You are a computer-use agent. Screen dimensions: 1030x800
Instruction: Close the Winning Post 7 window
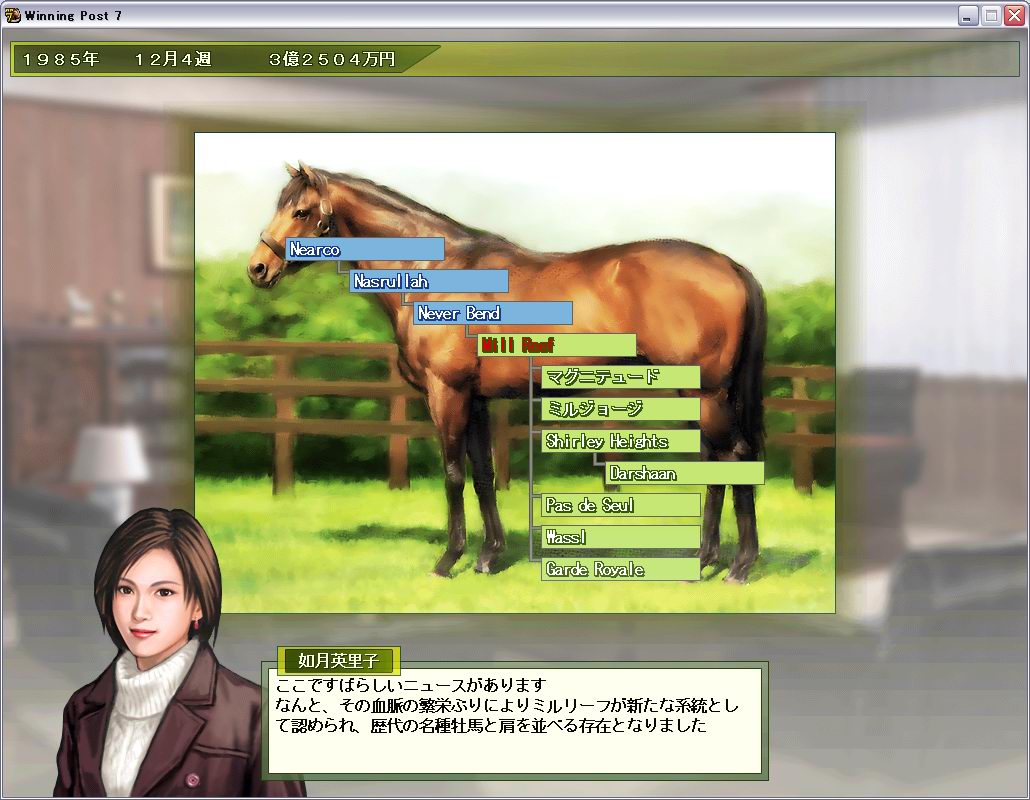(1014, 15)
